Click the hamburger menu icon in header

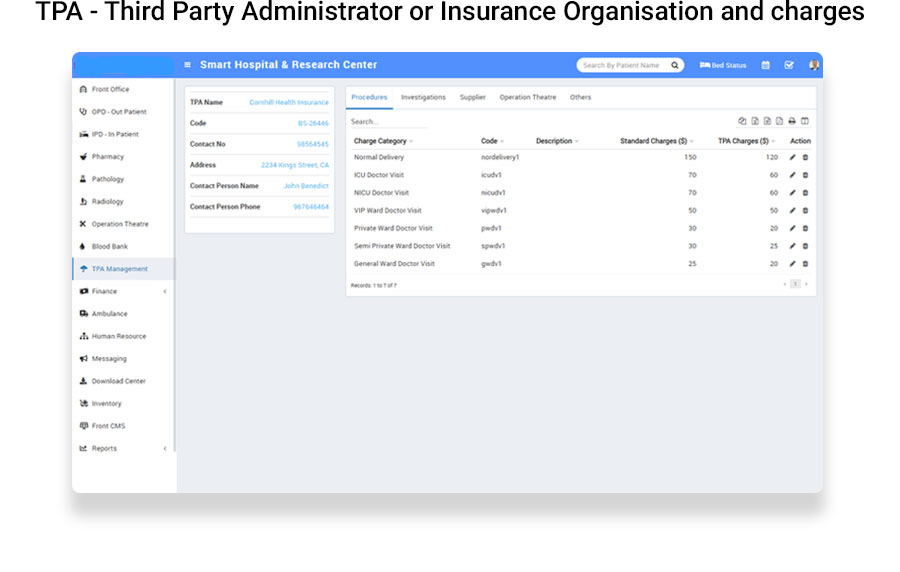[x=187, y=65]
